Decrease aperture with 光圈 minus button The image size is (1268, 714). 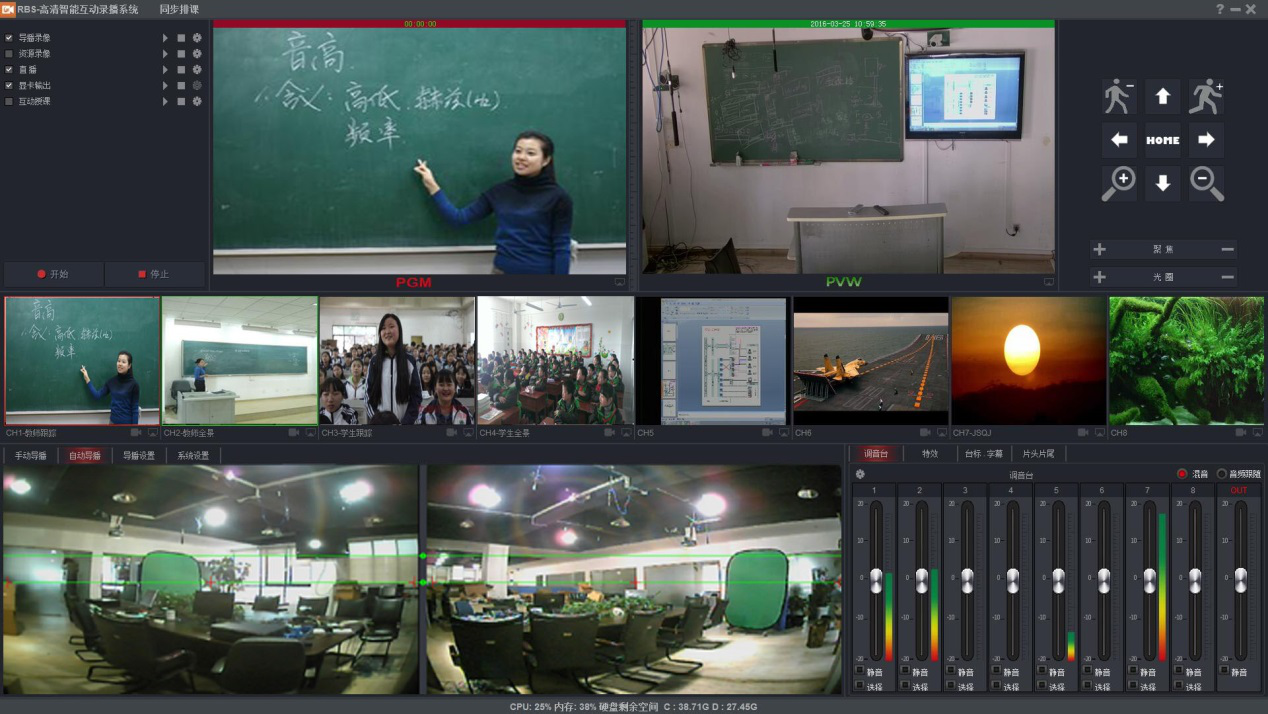click(1227, 277)
